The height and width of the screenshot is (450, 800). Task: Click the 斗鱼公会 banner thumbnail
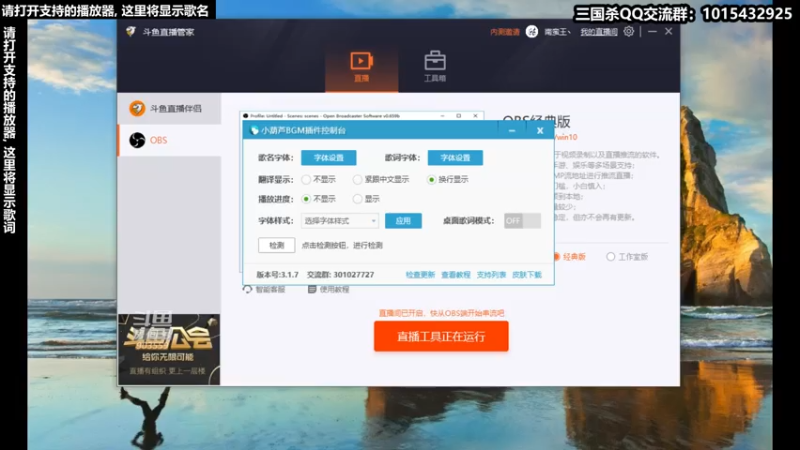coord(169,349)
